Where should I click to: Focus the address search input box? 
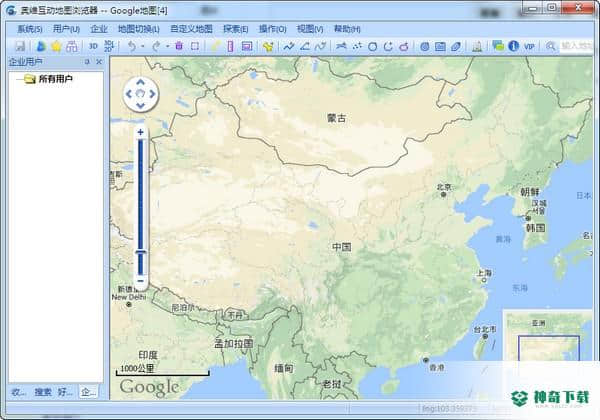(577, 46)
